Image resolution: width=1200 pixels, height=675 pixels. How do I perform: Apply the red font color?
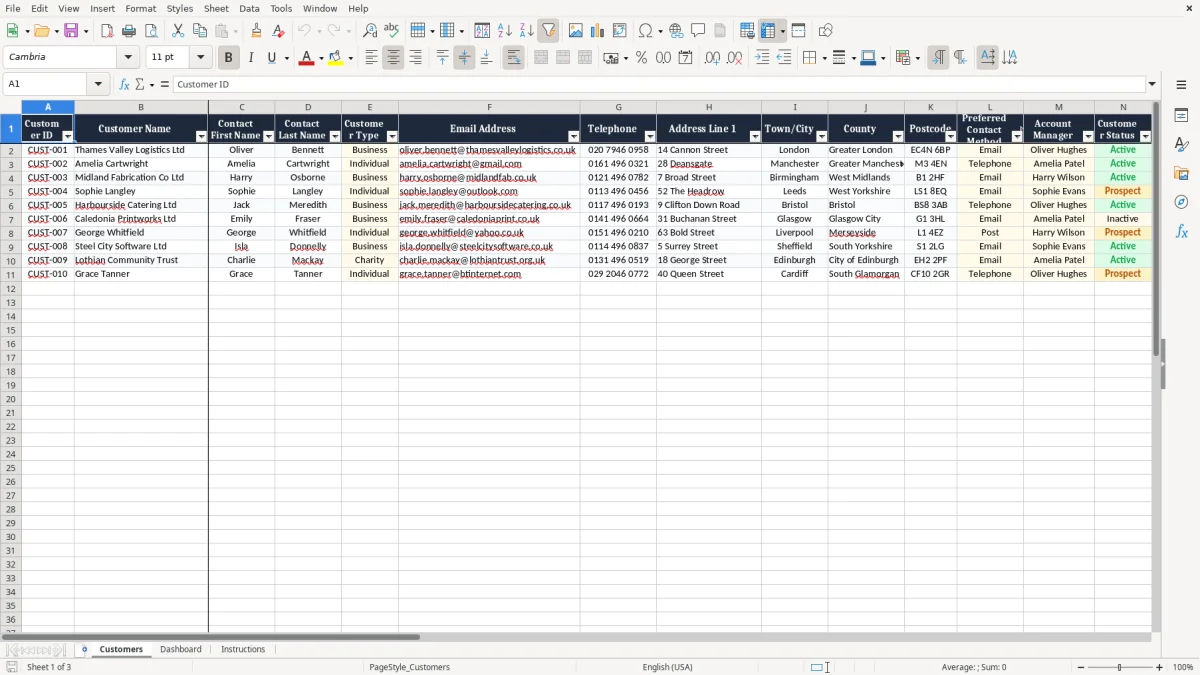coord(306,58)
